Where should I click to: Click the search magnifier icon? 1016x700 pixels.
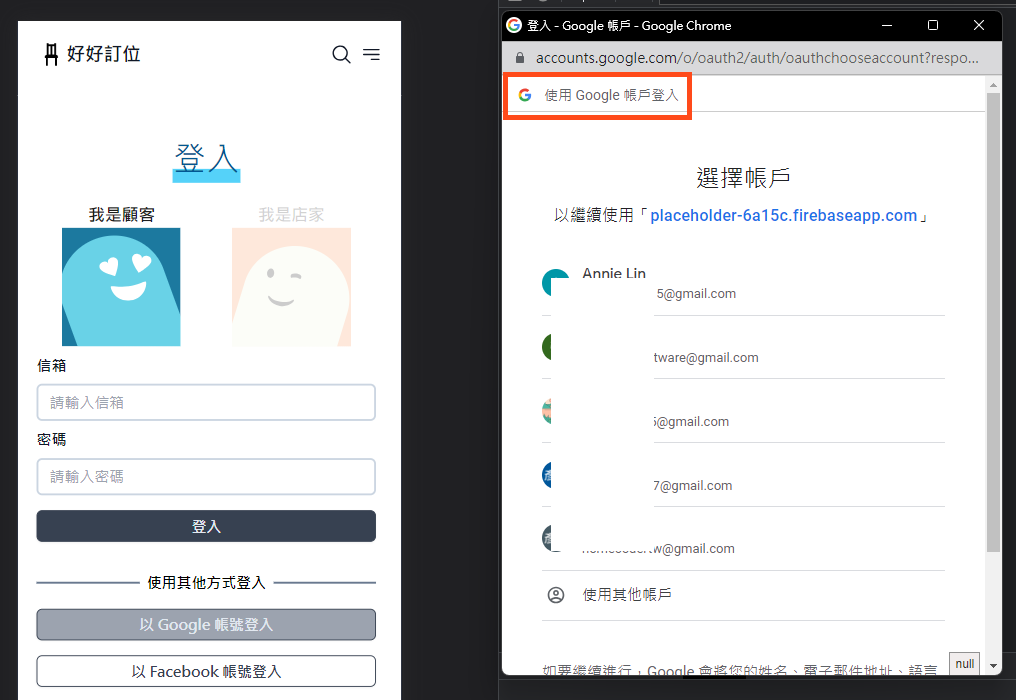click(341, 54)
